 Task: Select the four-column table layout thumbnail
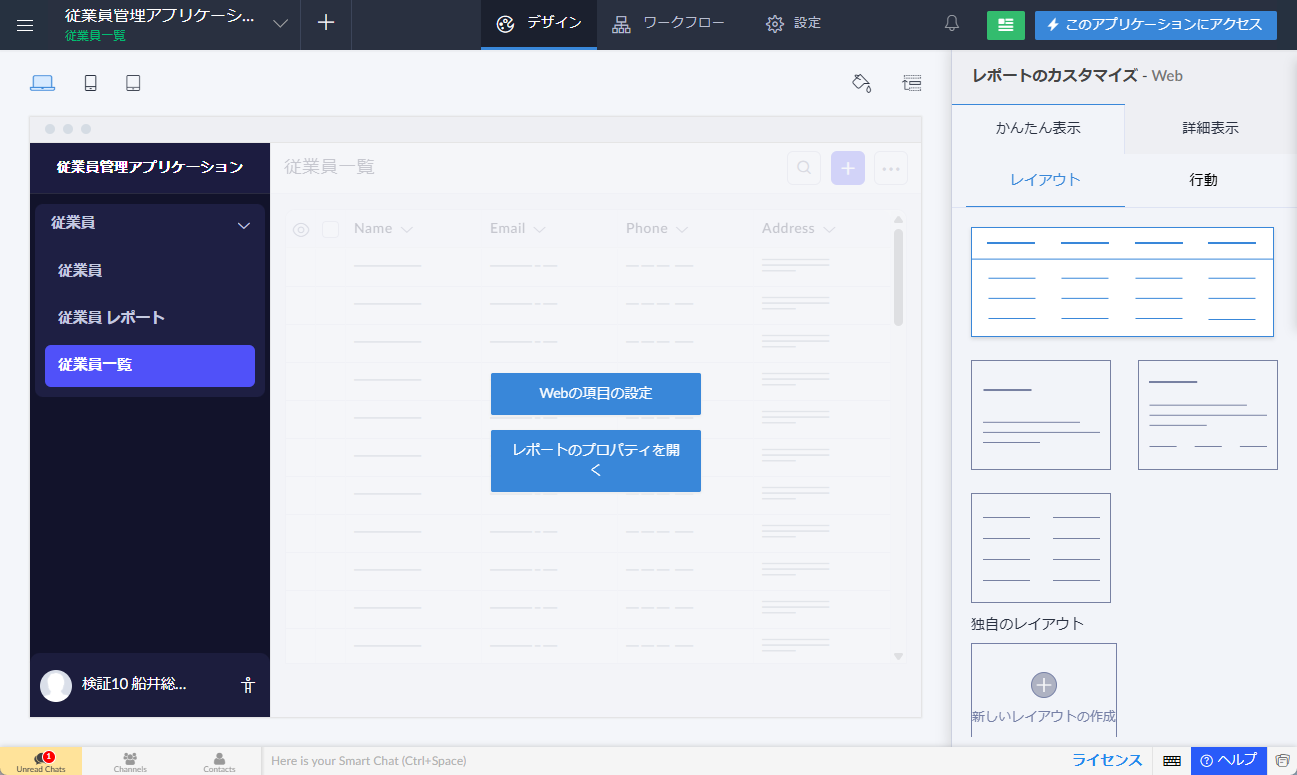1122,282
